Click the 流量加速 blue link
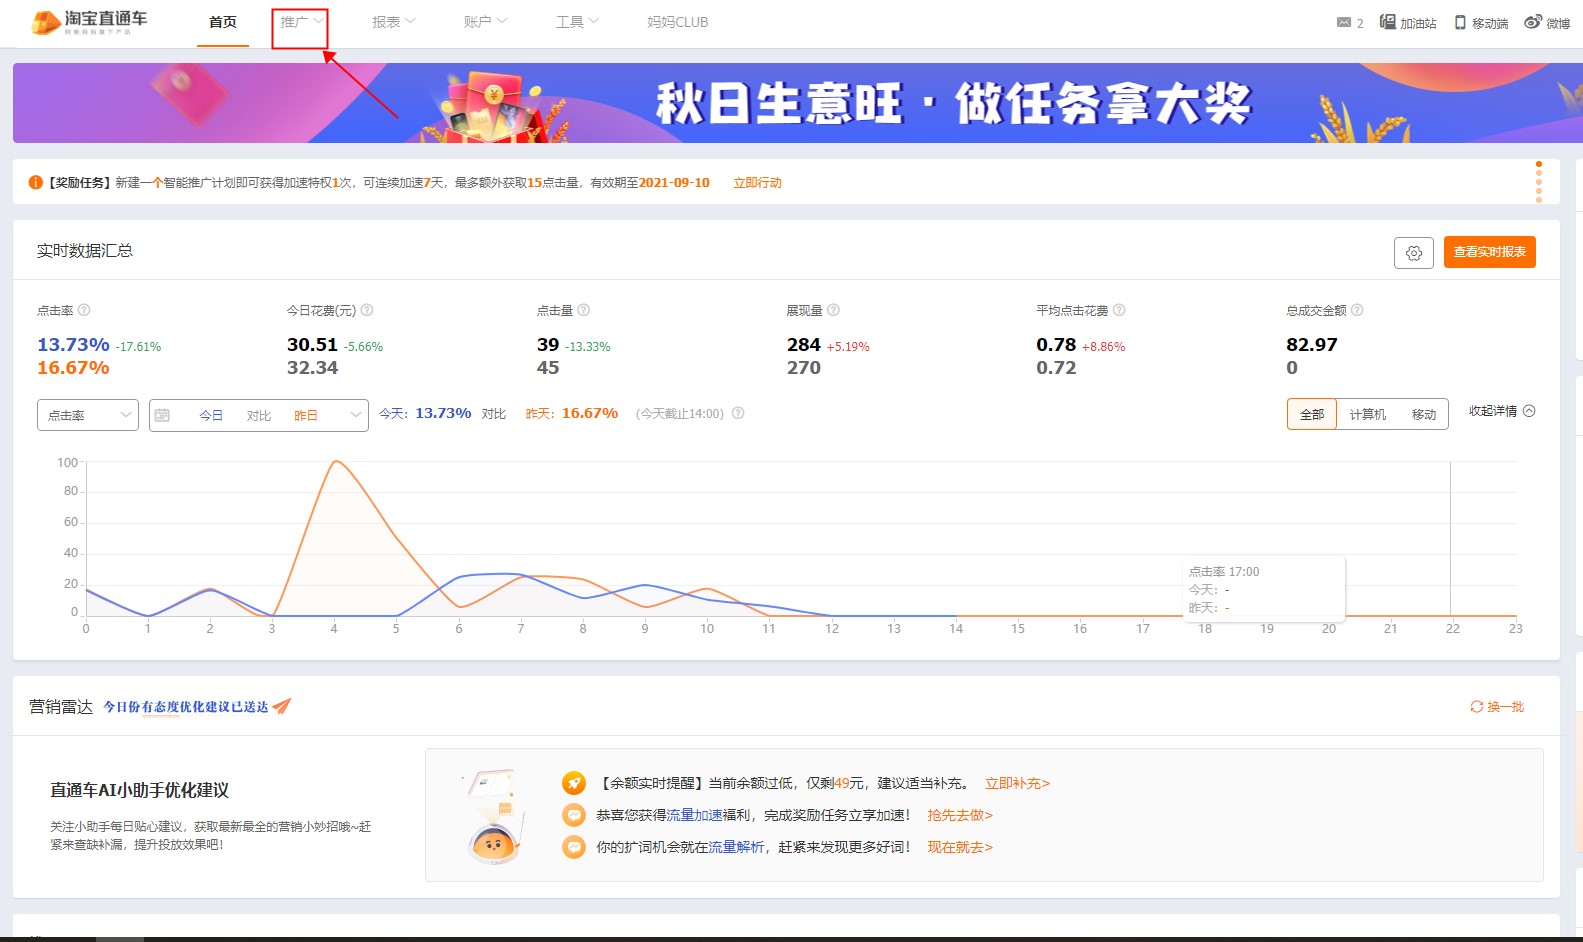 695,815
